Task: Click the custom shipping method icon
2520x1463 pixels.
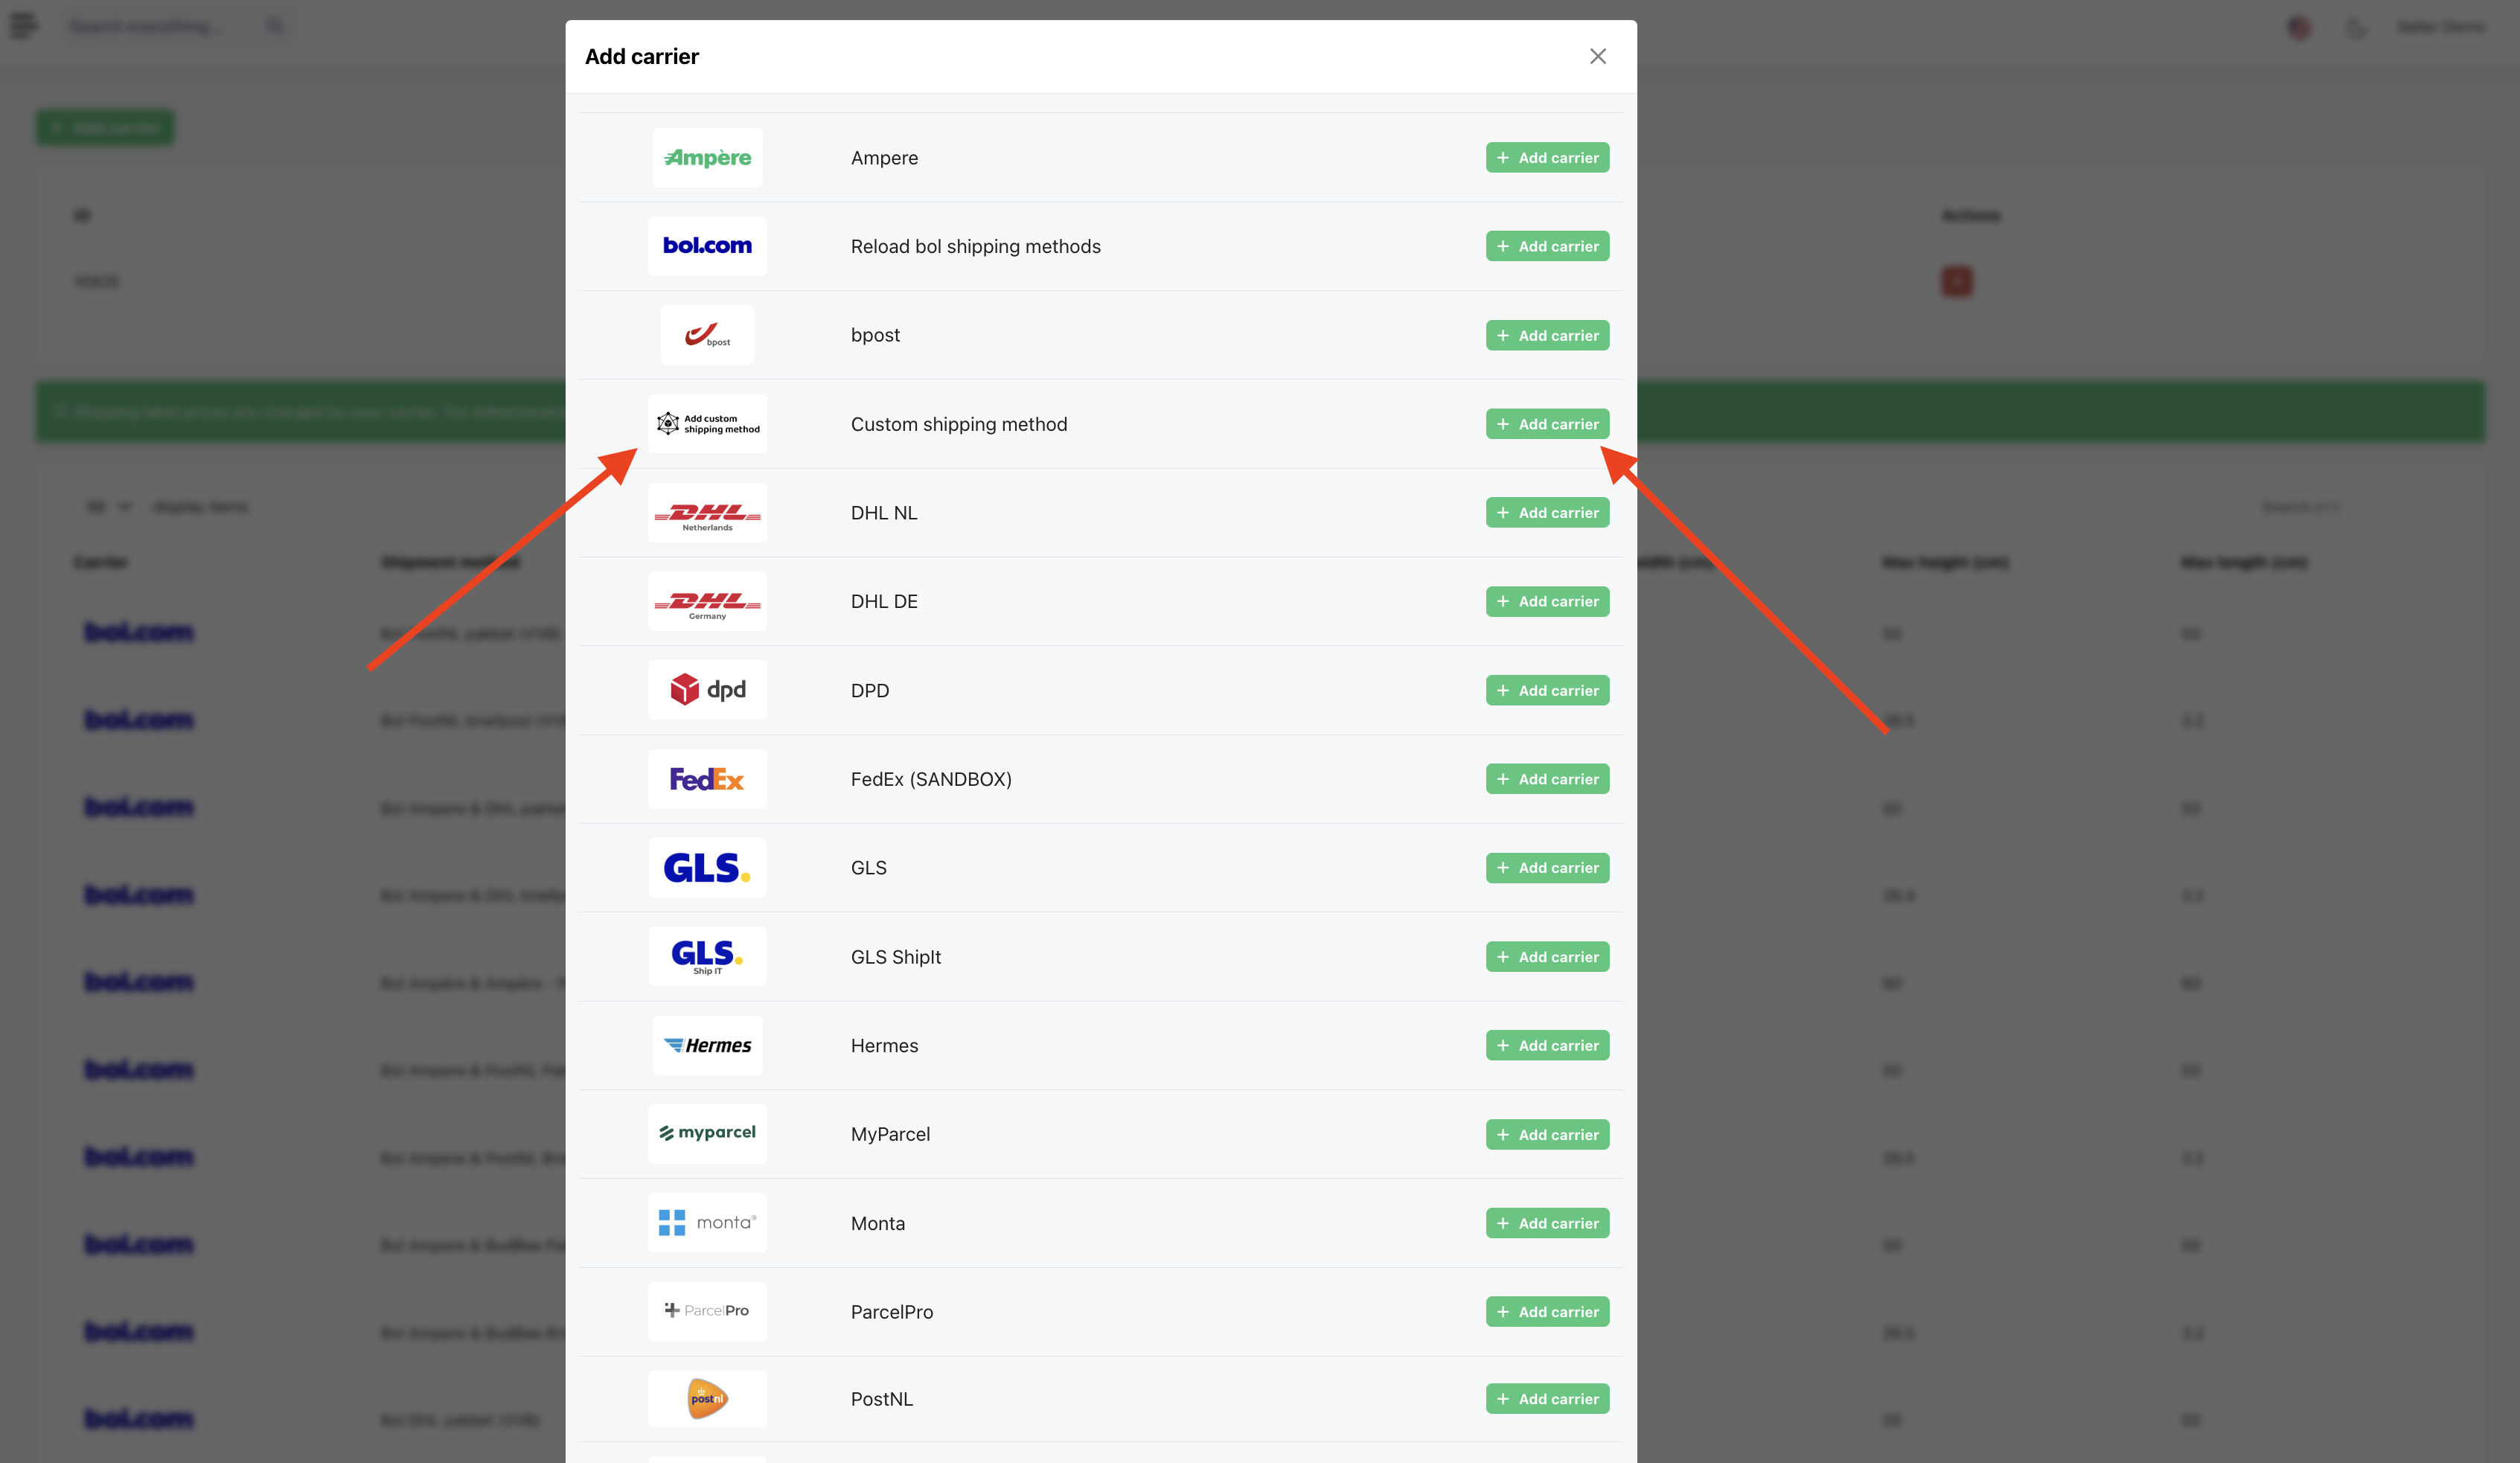Action: point(707,424)
